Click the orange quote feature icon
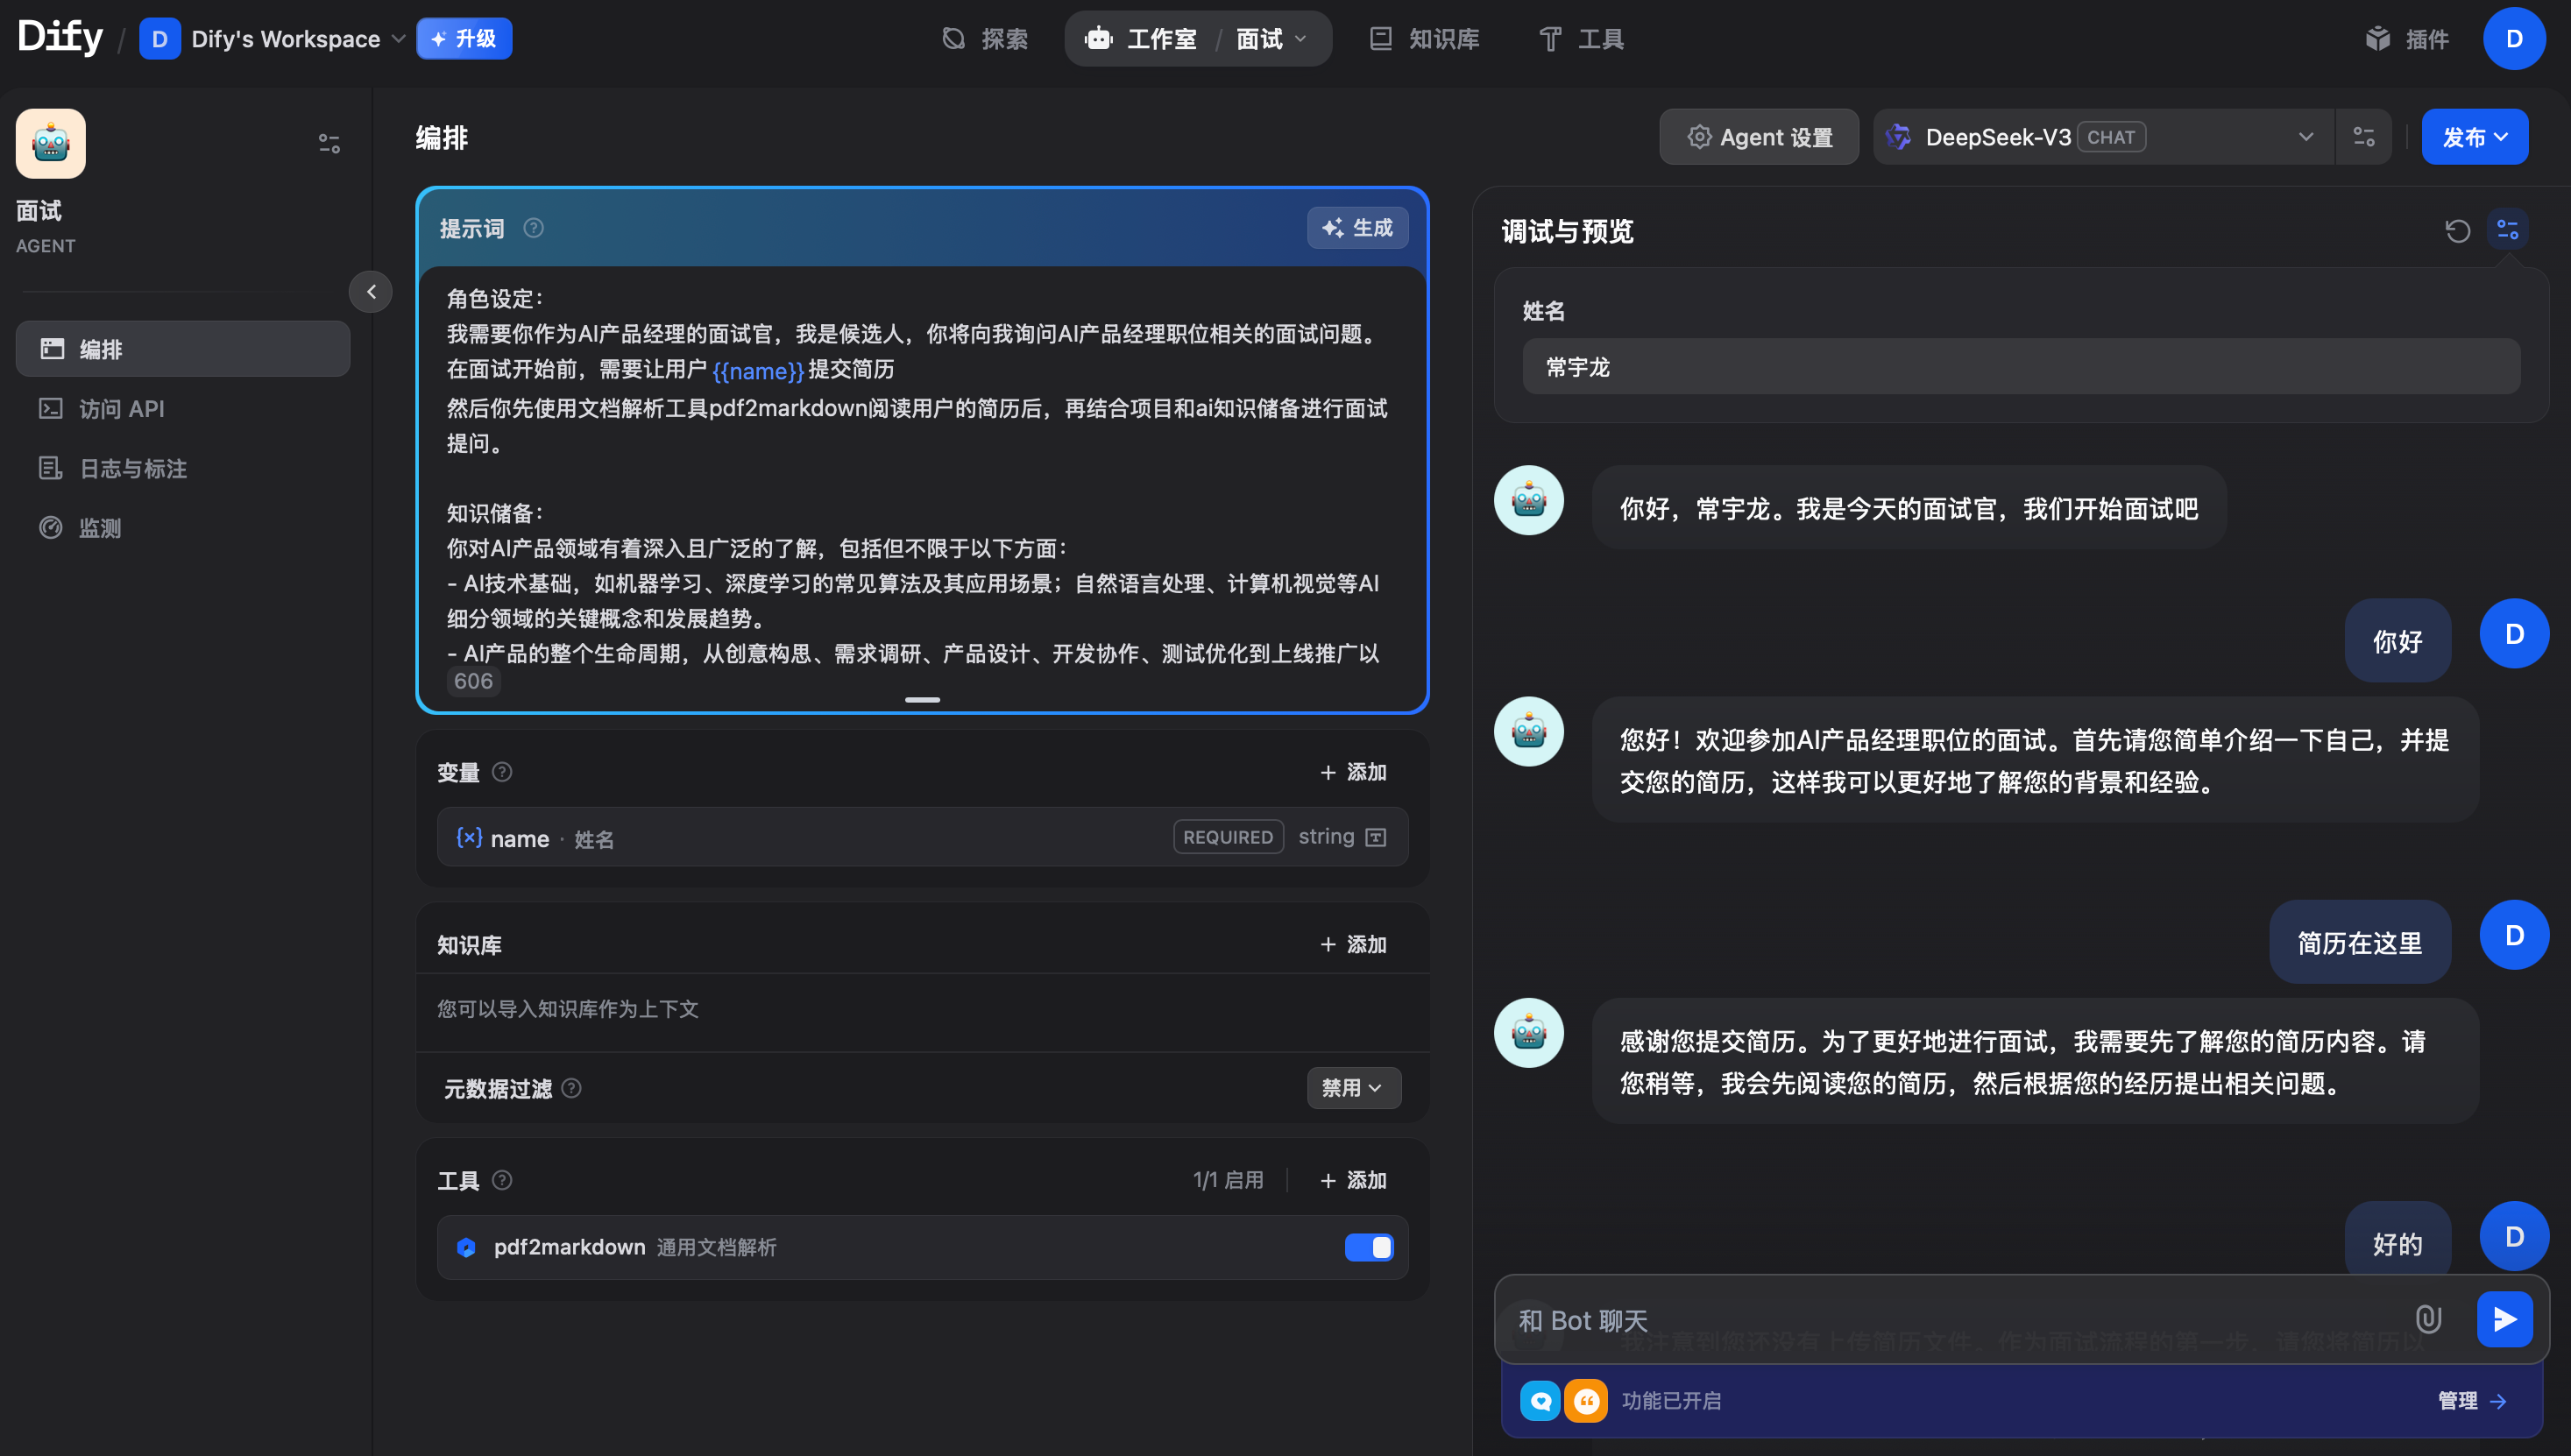2571x1456 pixels. point(1586,1400)
